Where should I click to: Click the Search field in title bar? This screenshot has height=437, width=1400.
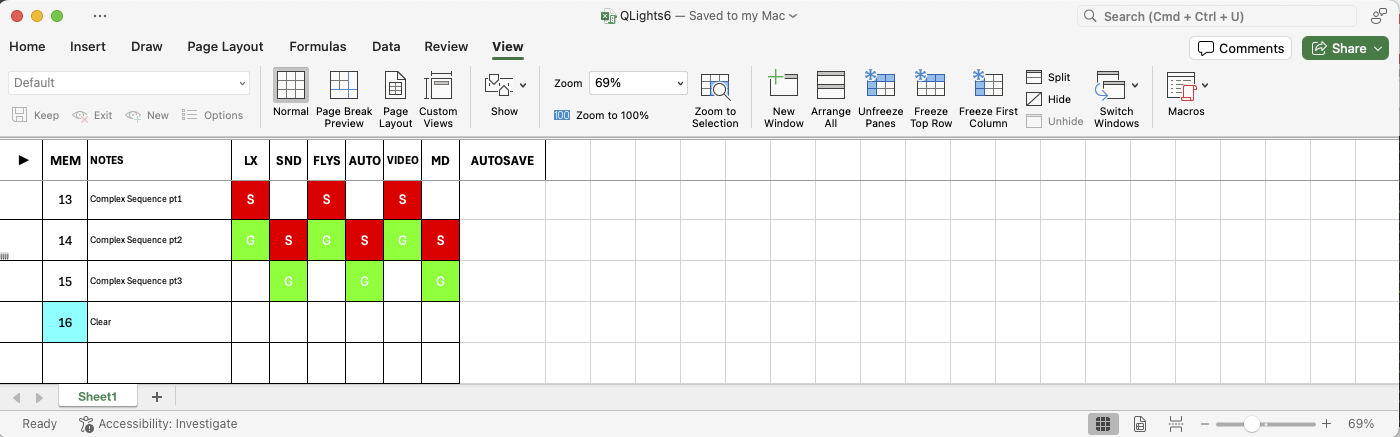1219,16
